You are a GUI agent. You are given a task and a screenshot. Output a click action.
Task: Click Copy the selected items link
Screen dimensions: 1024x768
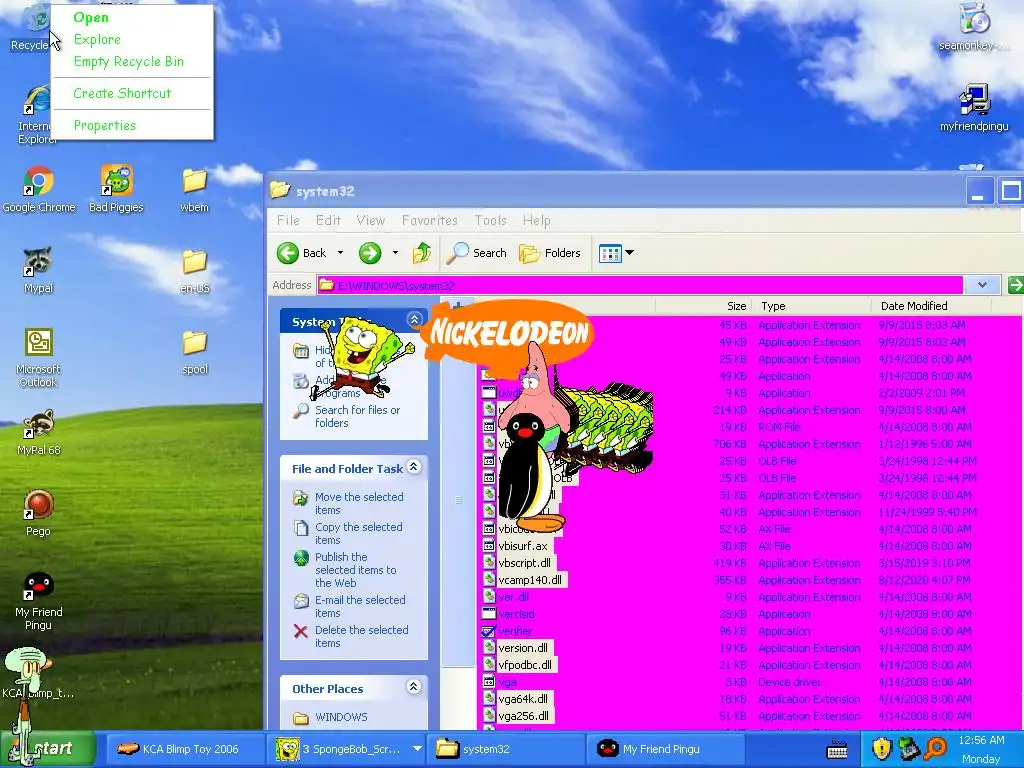(x=359, y=534)
